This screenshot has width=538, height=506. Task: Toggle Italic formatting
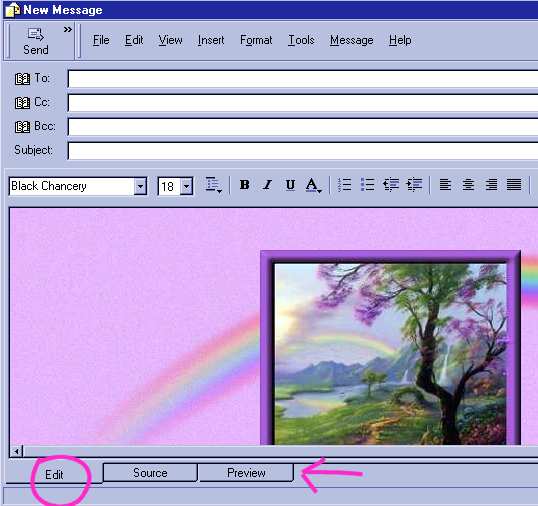267,185
